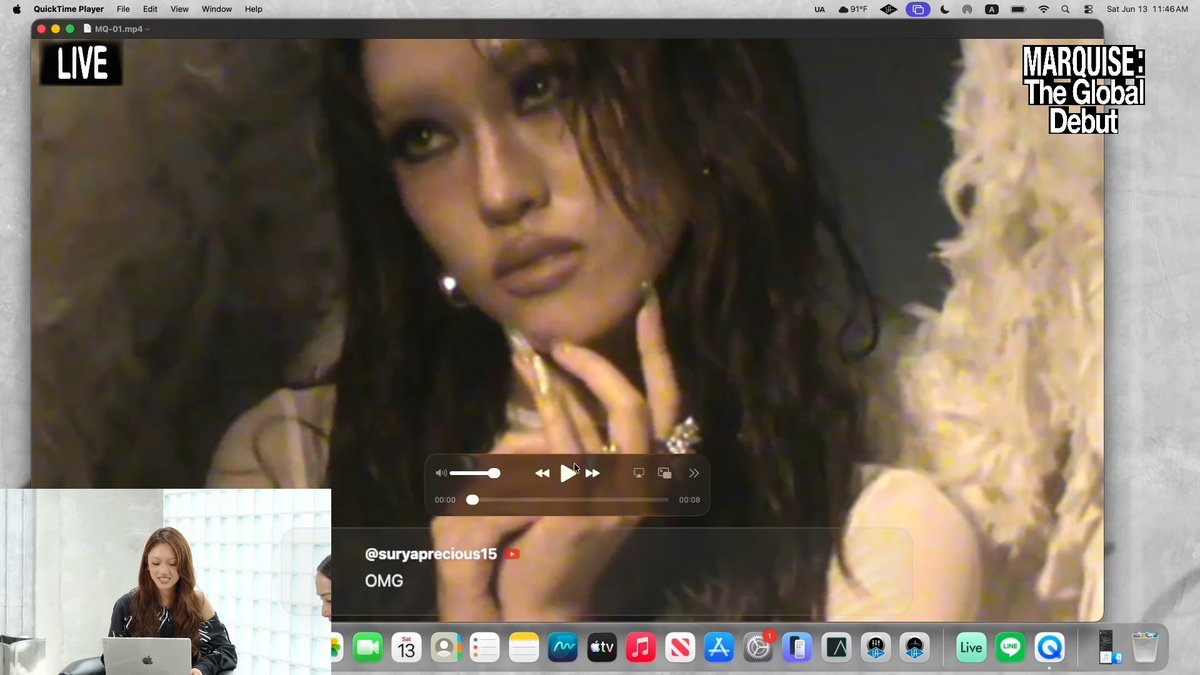Open the View menu
The image size is (1200, 675).
tap(179, 9)
